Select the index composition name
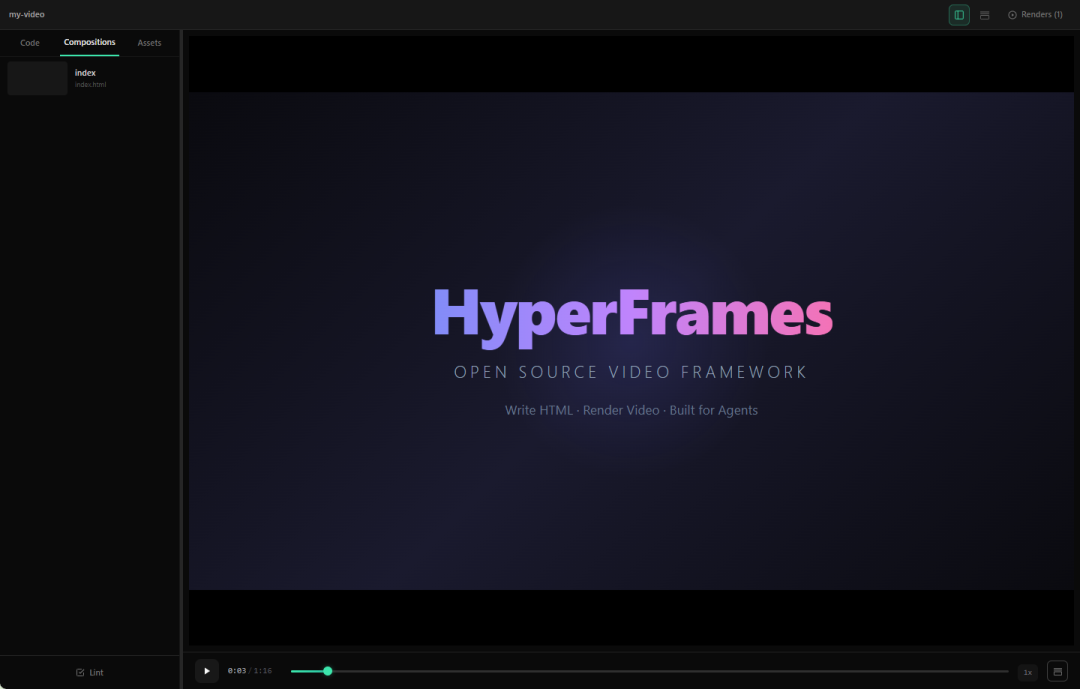This screenshot has width=1080, height=689. point(85,73)
